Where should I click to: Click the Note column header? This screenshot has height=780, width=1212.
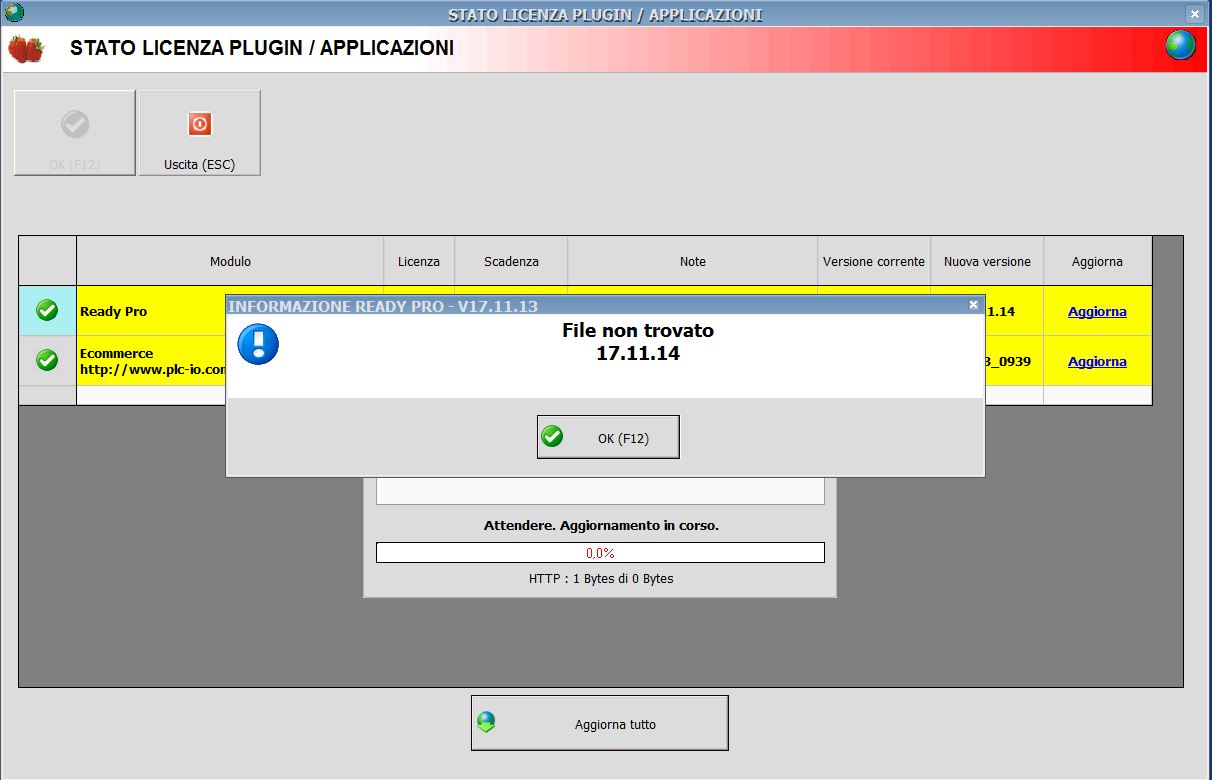pyautogui.click(x=693, y=261)
